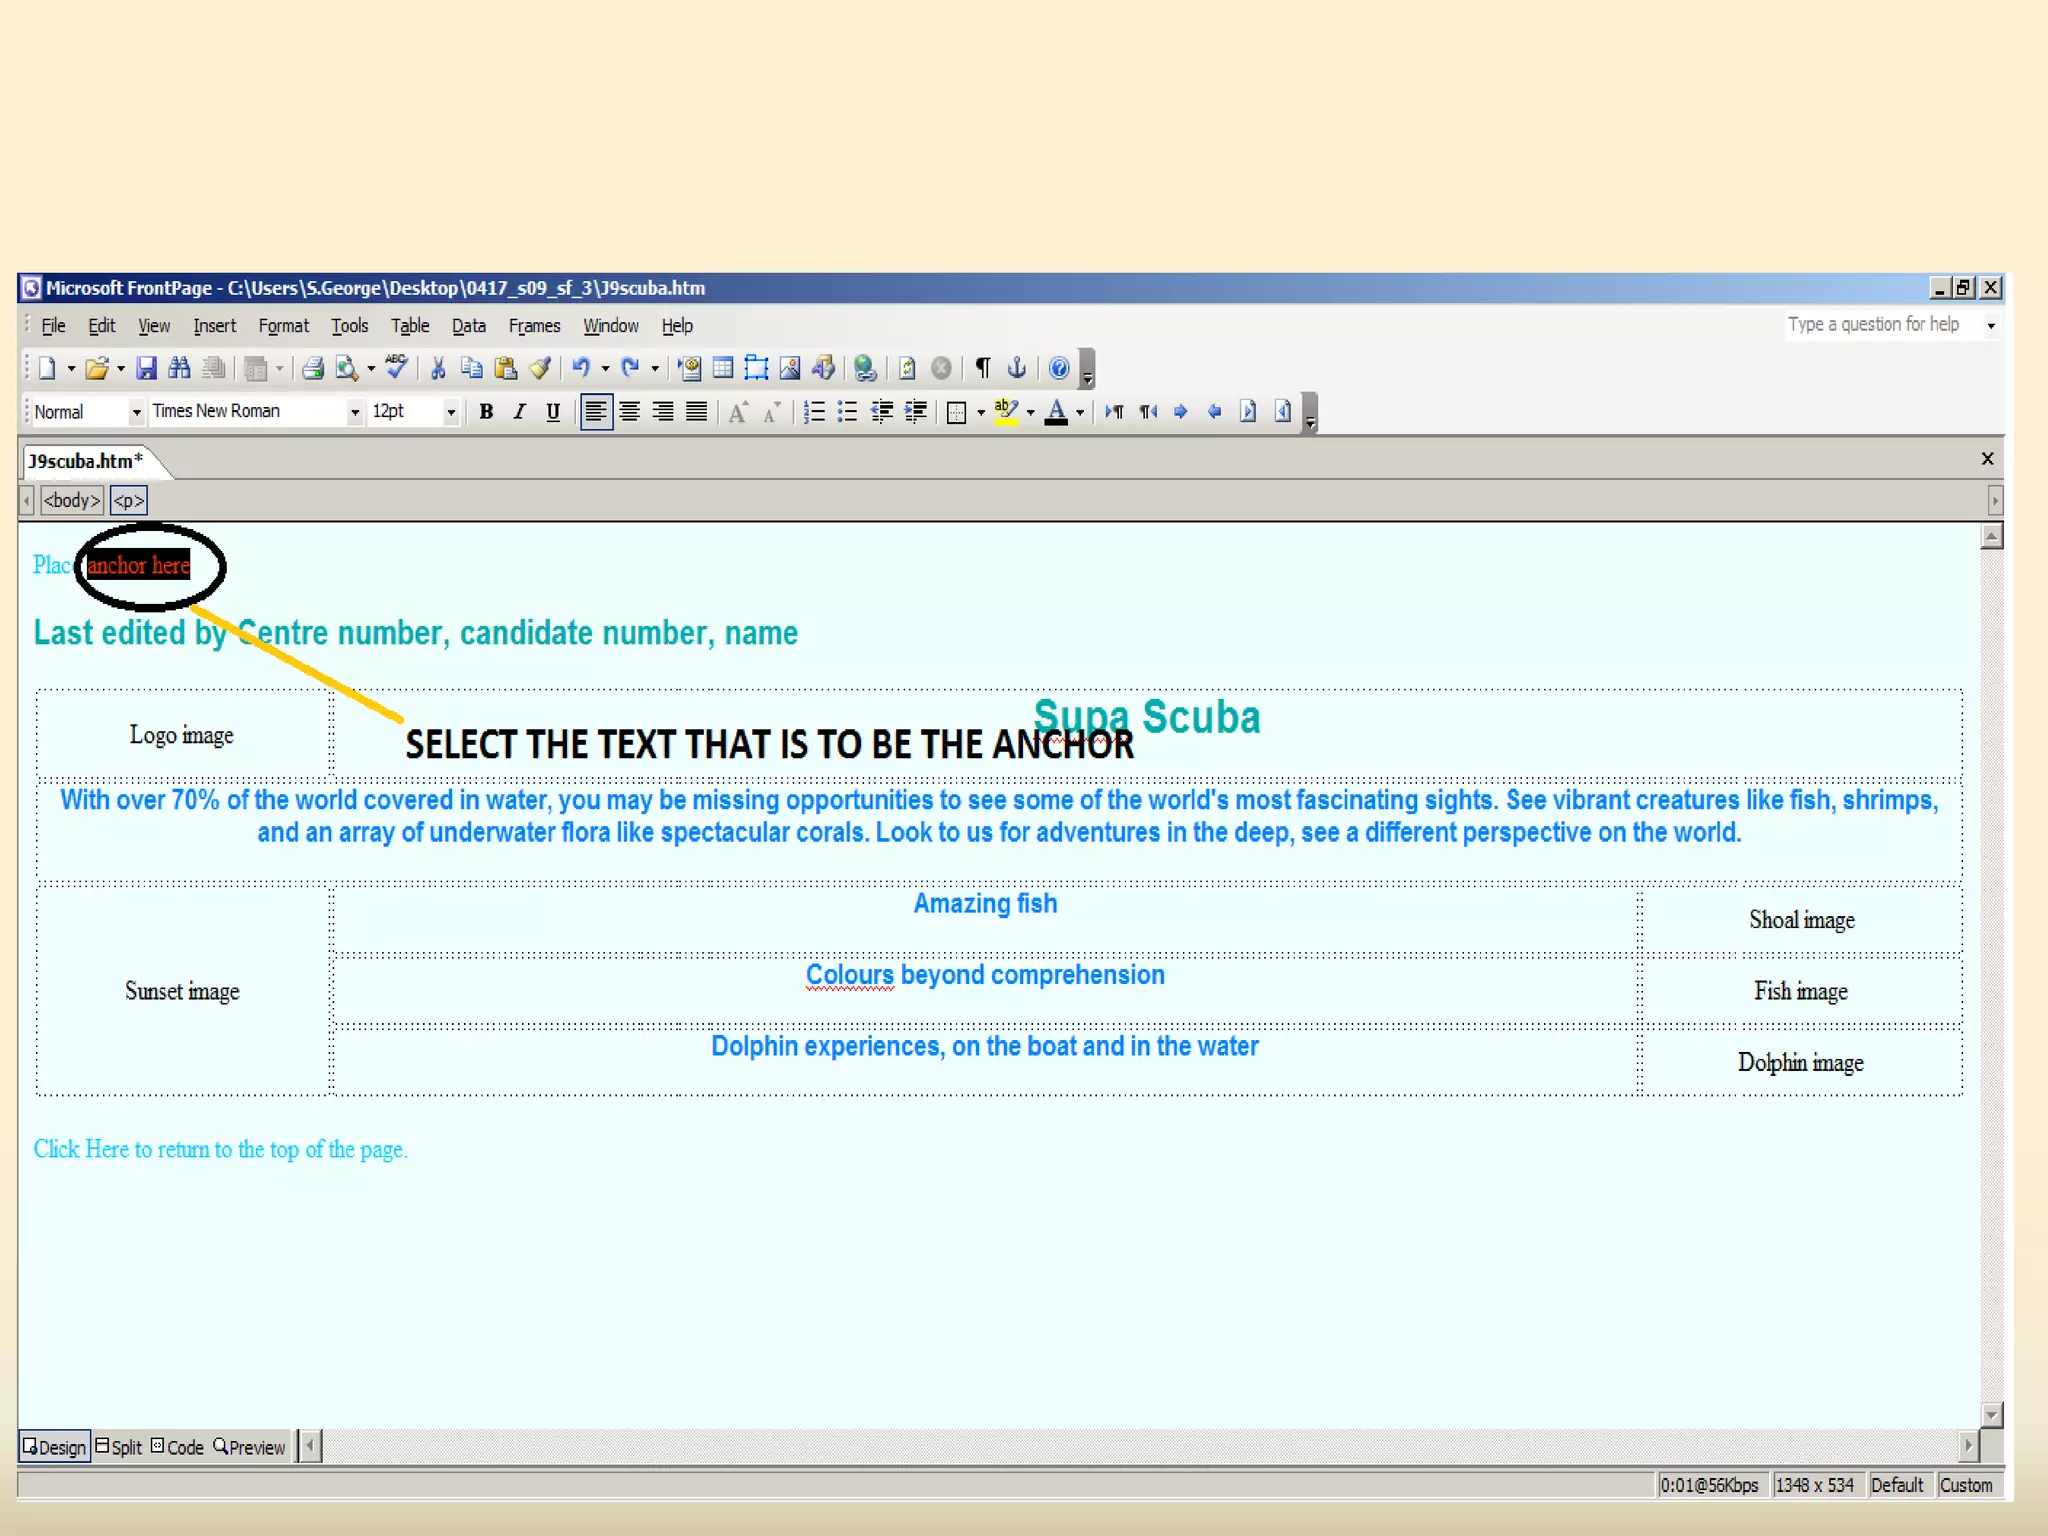Open the 12pt font size dropdown

pos(451,412)
